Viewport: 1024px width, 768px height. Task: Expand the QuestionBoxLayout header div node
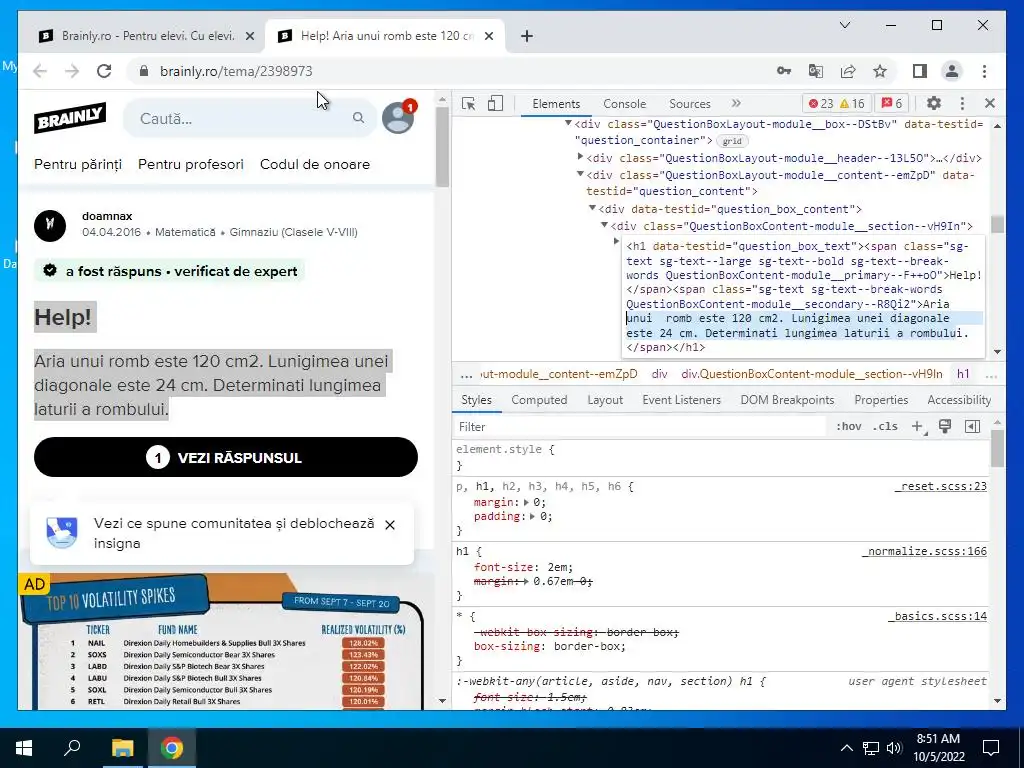pyautogui.click(x=580, y=157)
